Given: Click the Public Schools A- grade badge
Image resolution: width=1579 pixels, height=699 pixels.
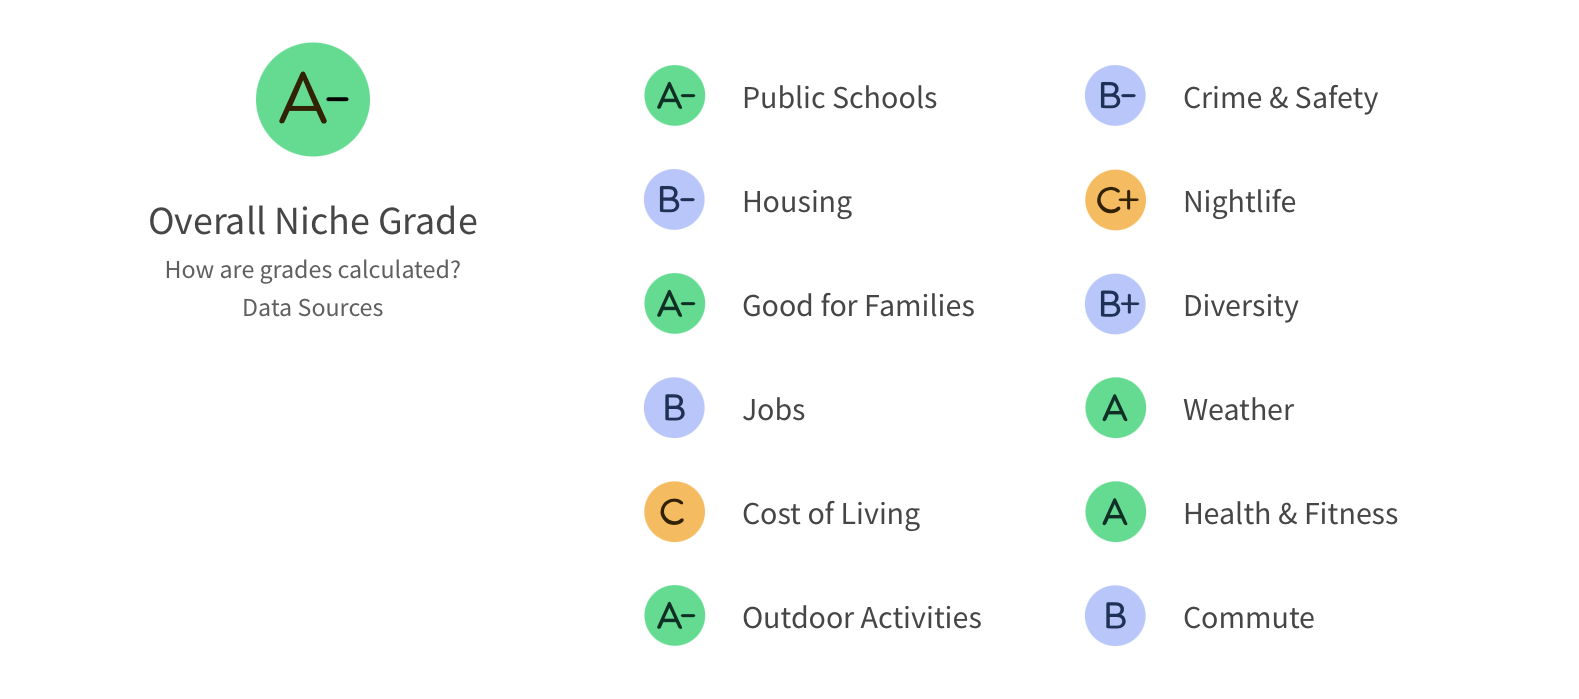Looking at the screenshot, I should (x=675, y=96).
